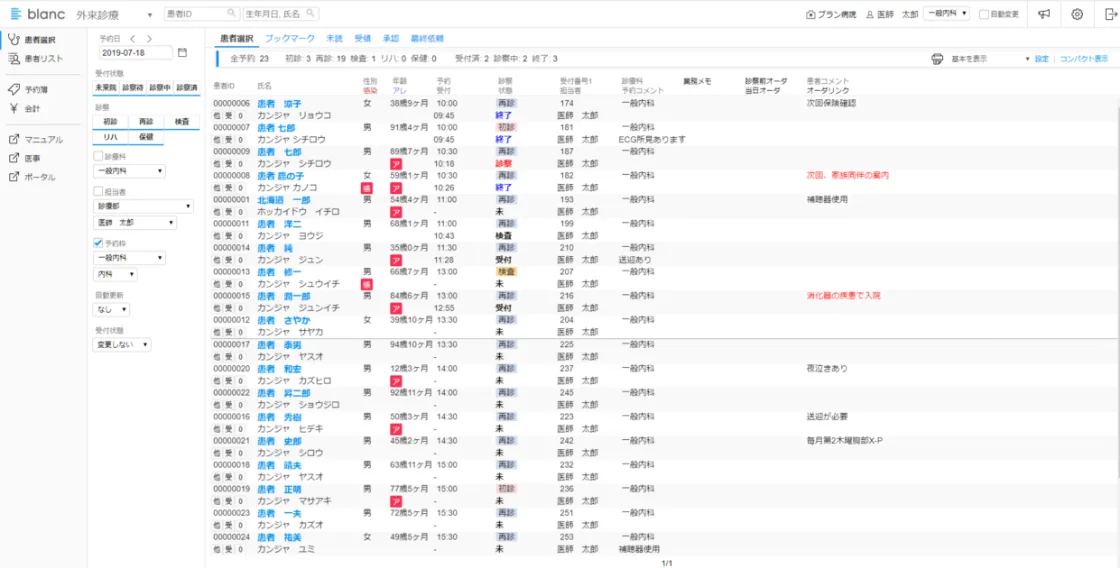Select the 患者選択 tab above the list
The width and height of the screenshot is (1120, 568).
point(236,38)
